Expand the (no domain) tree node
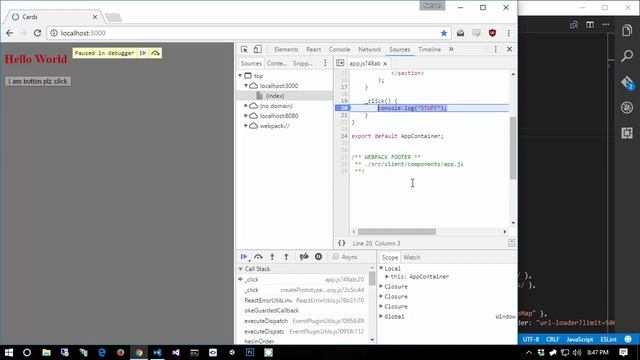 [246, 106]
